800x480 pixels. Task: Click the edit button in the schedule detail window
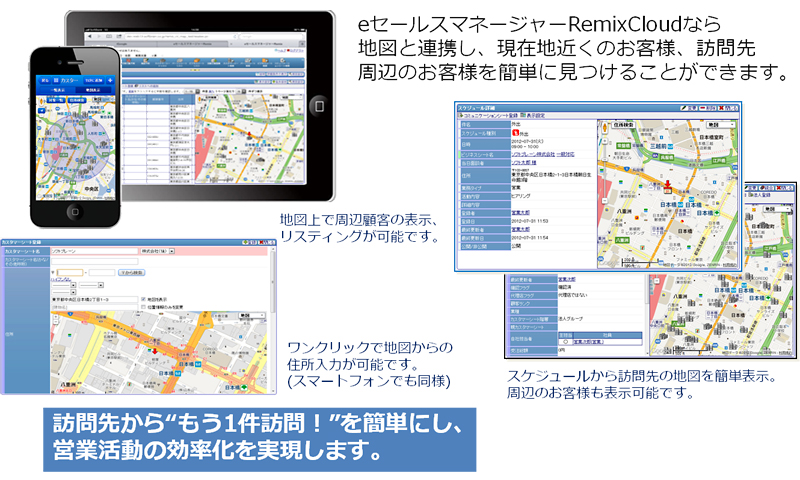(x=689, y=108)
